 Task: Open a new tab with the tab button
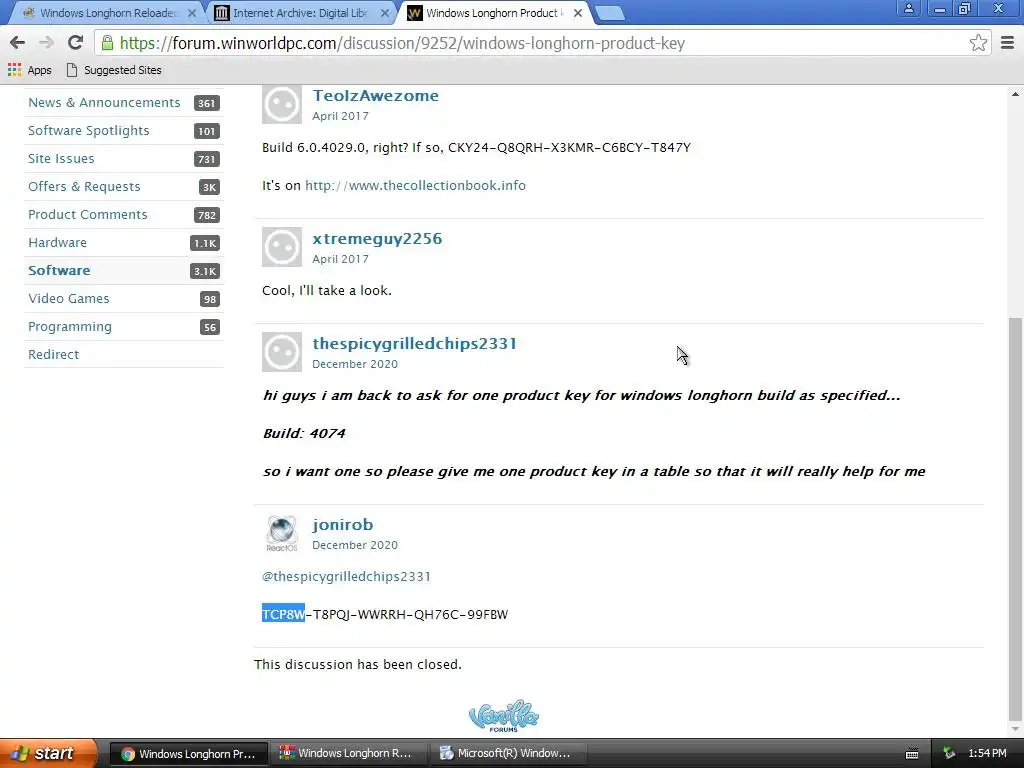pyautogui.click(x=610, y=13)
